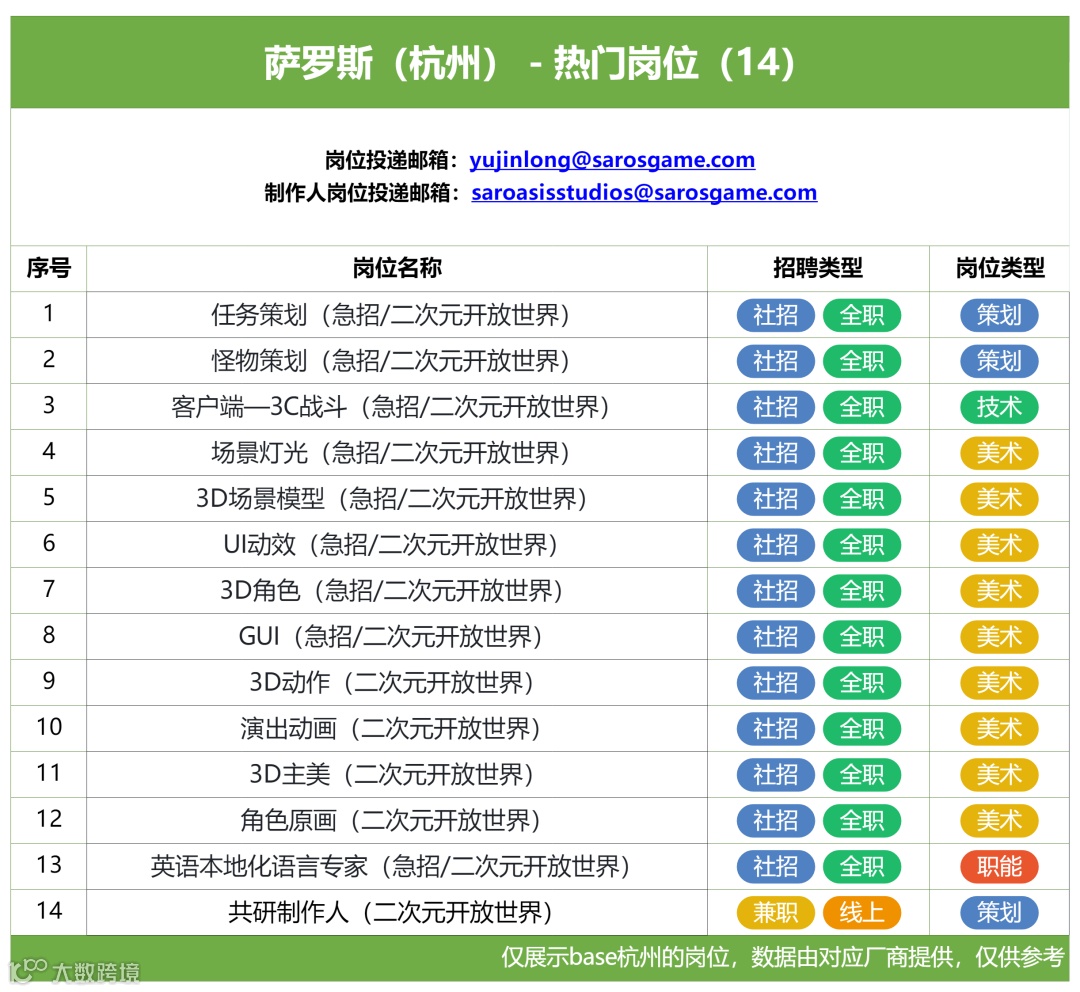Click the 社招 tag in the 怪物策划 row
The height and width of the screenshot is (992, 1080).
[x=776, y=361]
